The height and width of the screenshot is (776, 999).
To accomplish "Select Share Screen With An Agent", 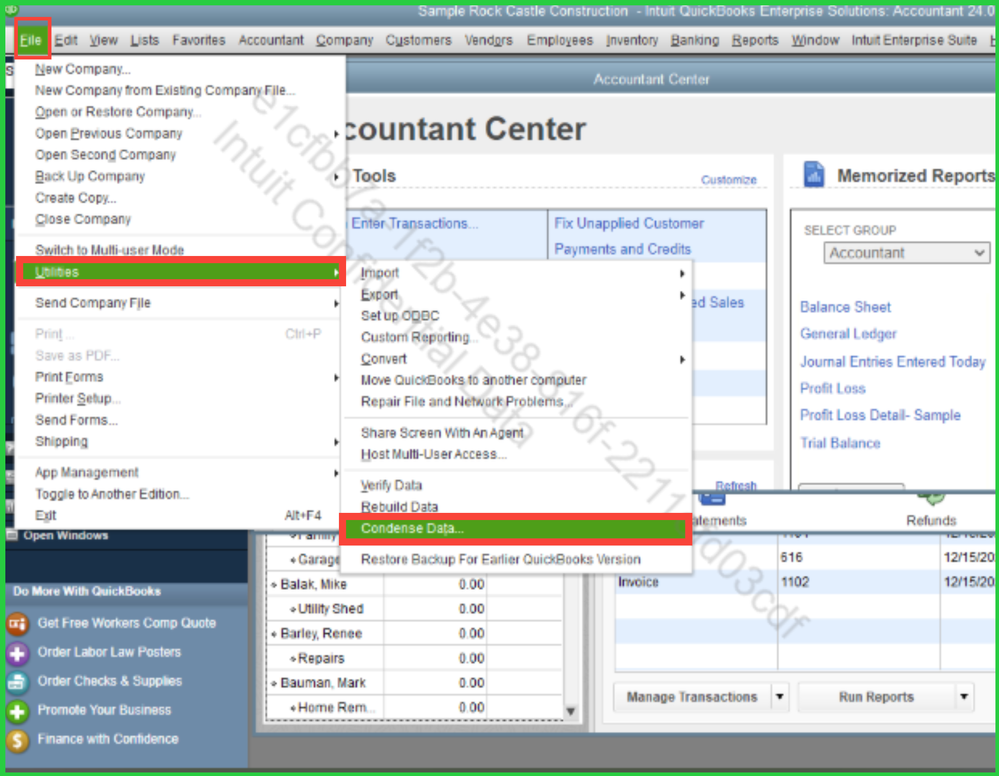I will [442, 433].
